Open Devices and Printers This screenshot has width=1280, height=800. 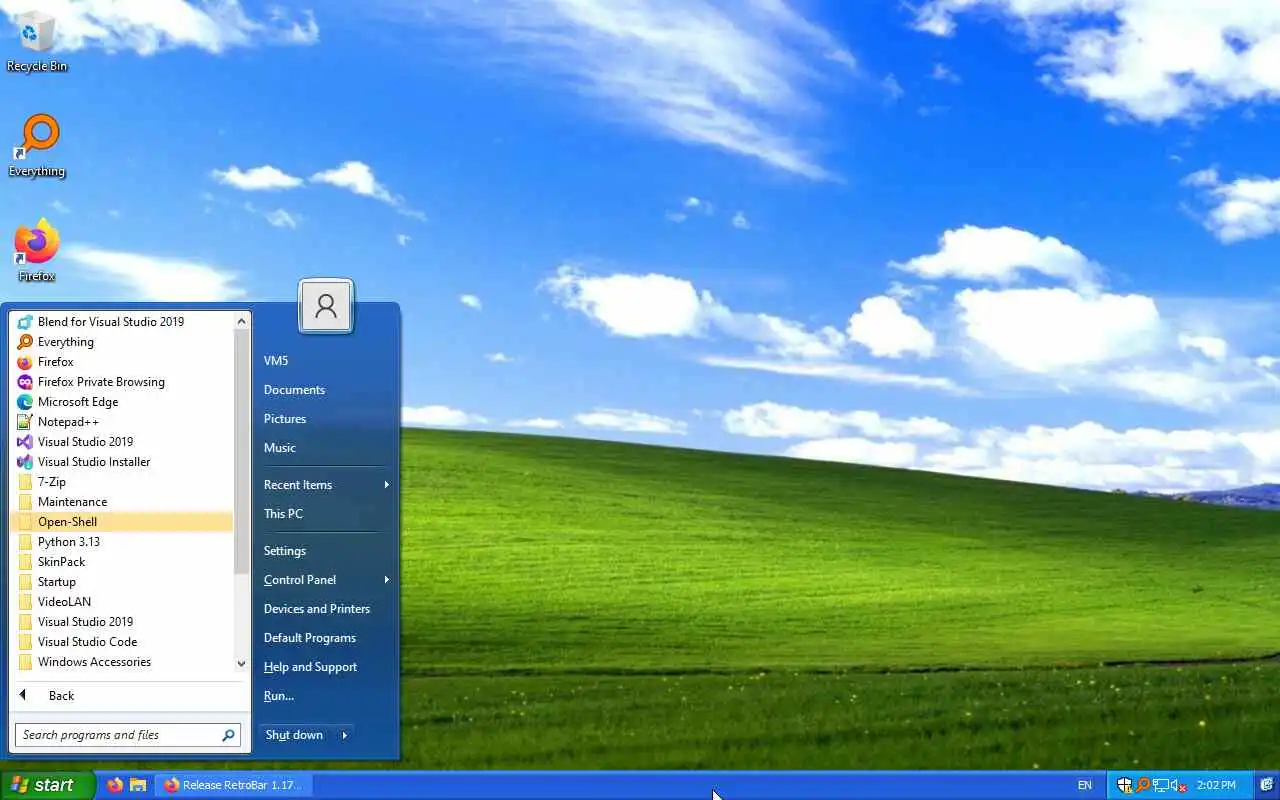[x=325, y=609]
